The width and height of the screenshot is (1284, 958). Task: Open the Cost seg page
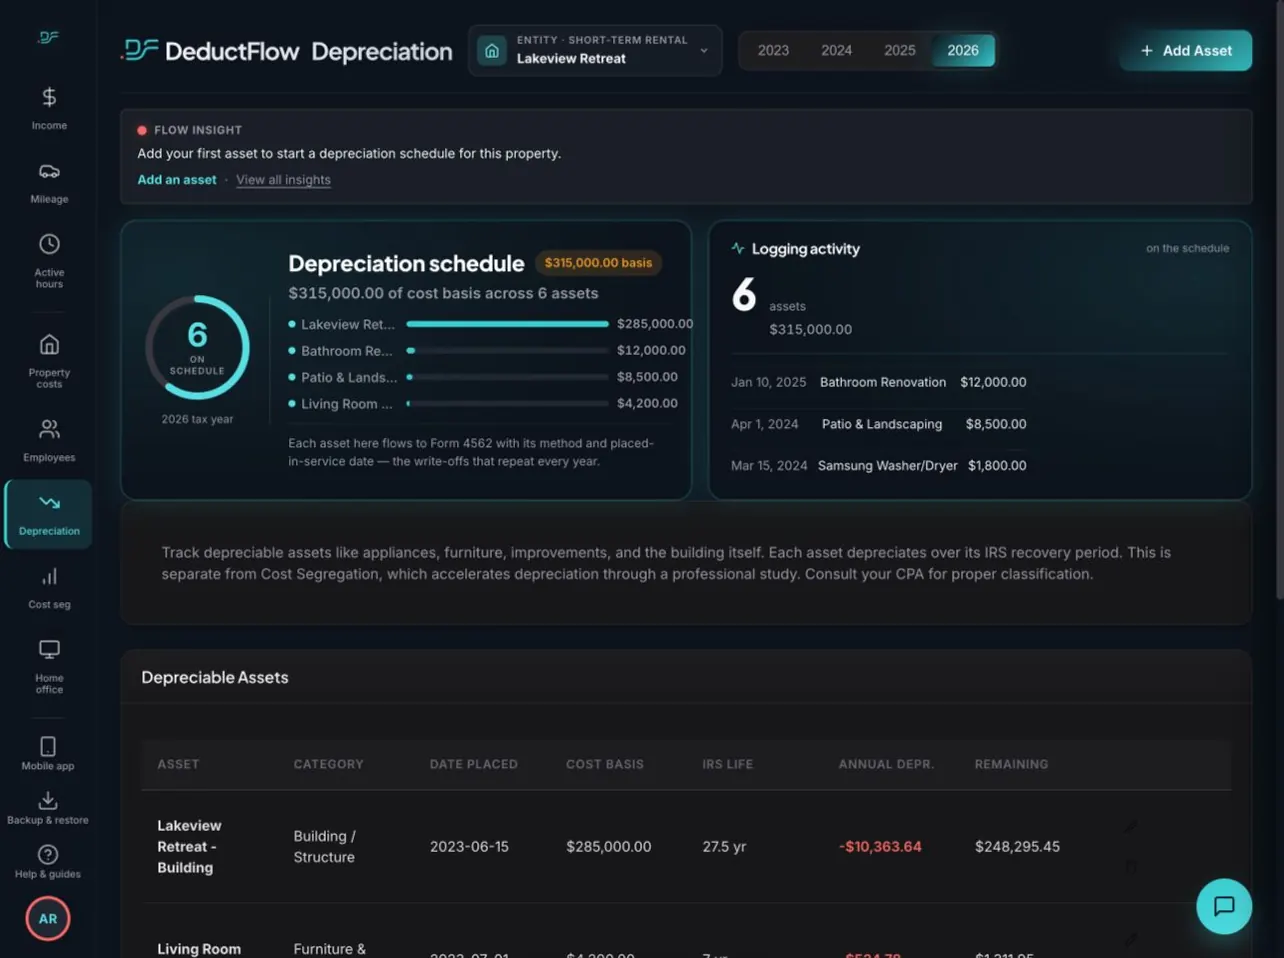(x=49, y=588)
